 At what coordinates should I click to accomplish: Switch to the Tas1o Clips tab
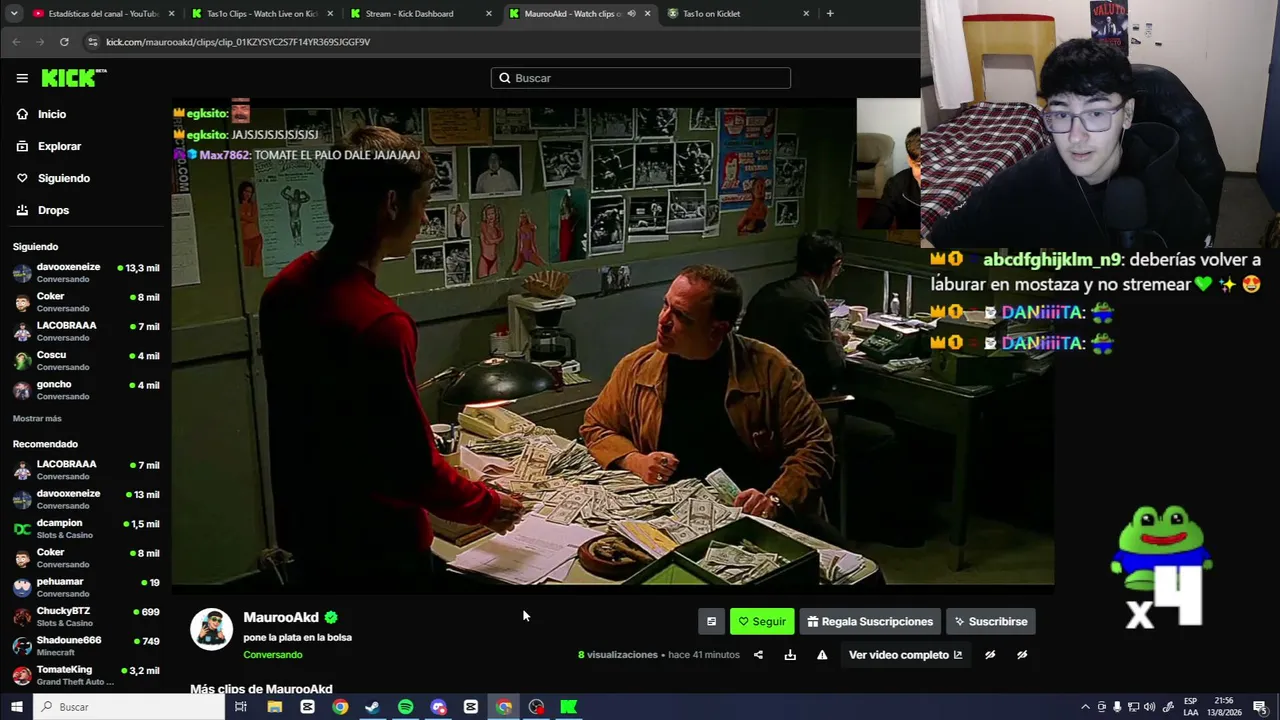(x=262, y=14)
